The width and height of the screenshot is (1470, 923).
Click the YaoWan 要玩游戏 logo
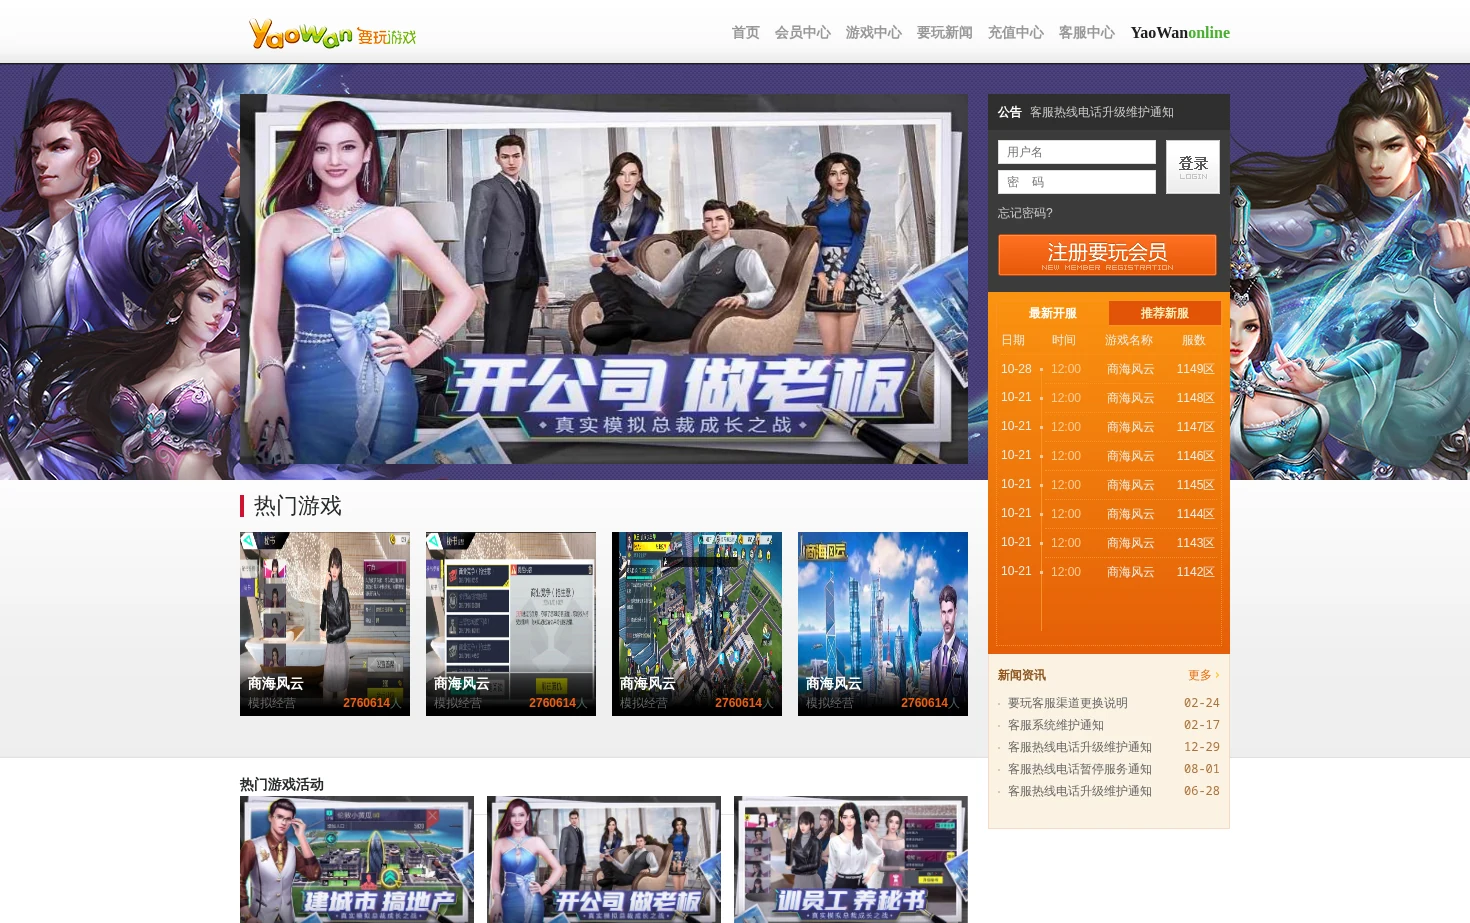(332, 34)
